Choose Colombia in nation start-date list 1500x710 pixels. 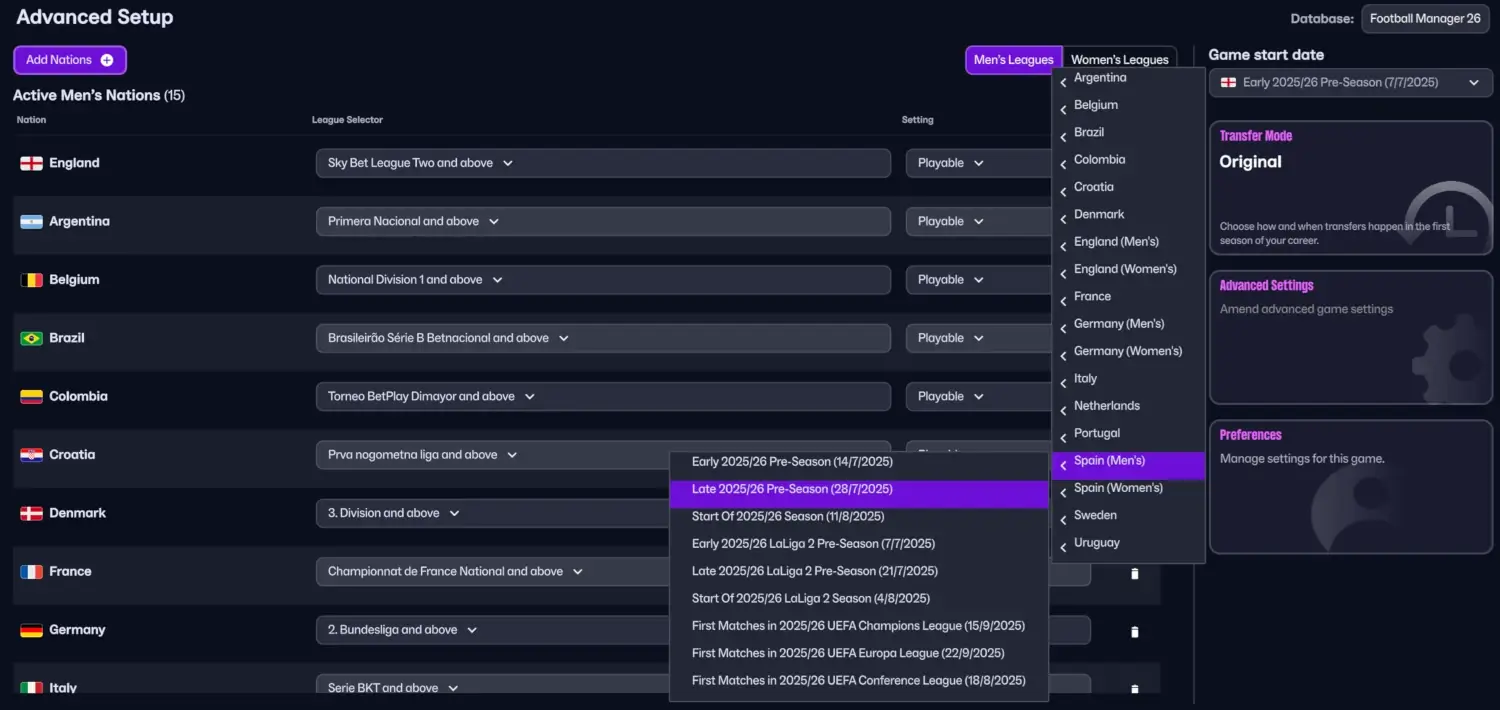coord(1128,160)
